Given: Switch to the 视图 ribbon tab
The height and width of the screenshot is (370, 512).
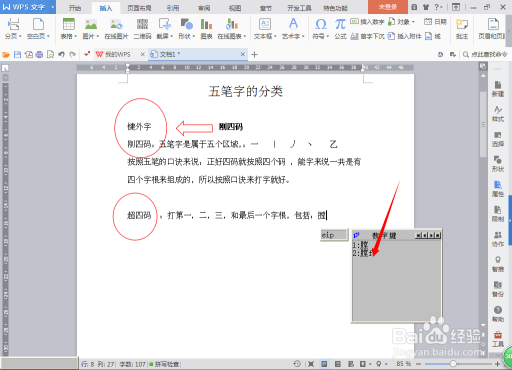Looking at the screenshot, I should (235, 8).
